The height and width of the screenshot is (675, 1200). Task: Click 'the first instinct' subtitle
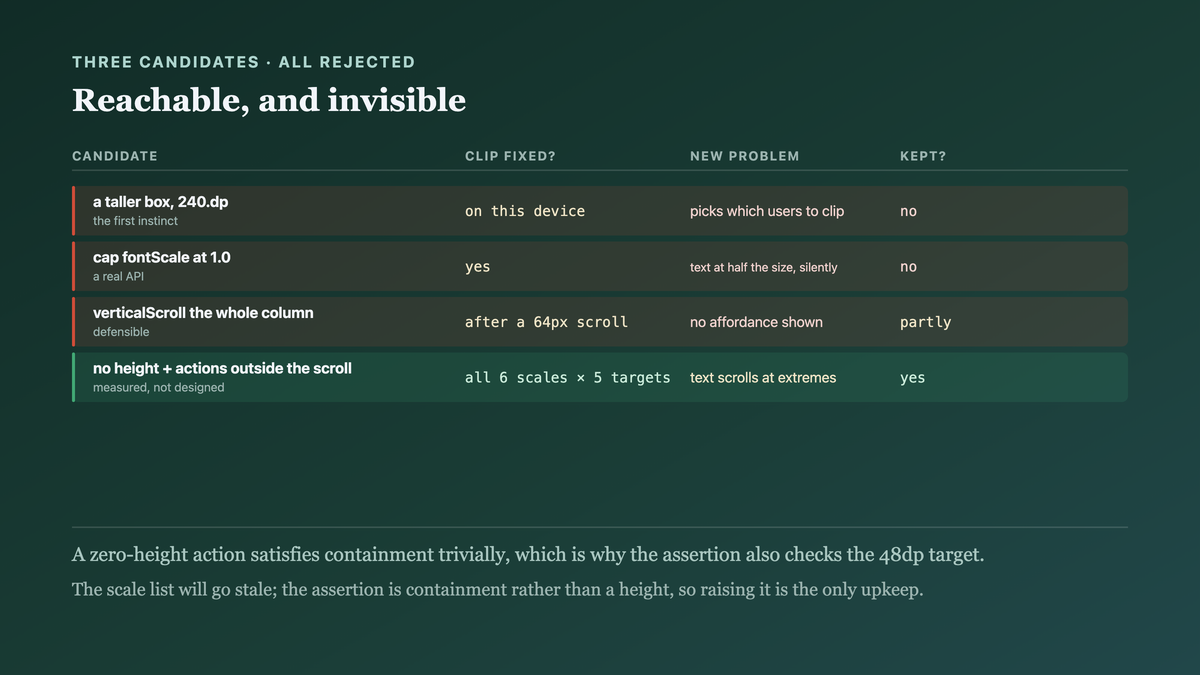[135, 221]
